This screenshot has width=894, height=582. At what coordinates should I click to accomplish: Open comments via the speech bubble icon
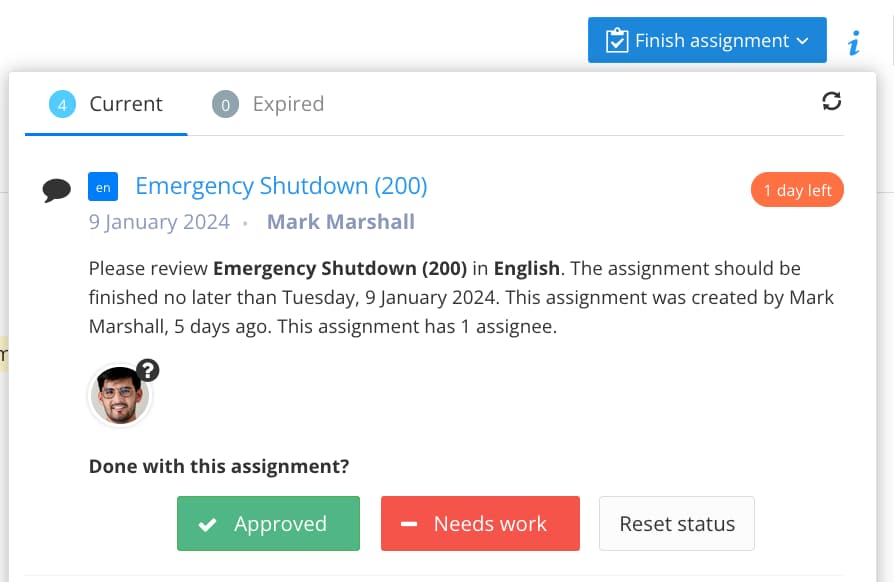click(58, 189)
